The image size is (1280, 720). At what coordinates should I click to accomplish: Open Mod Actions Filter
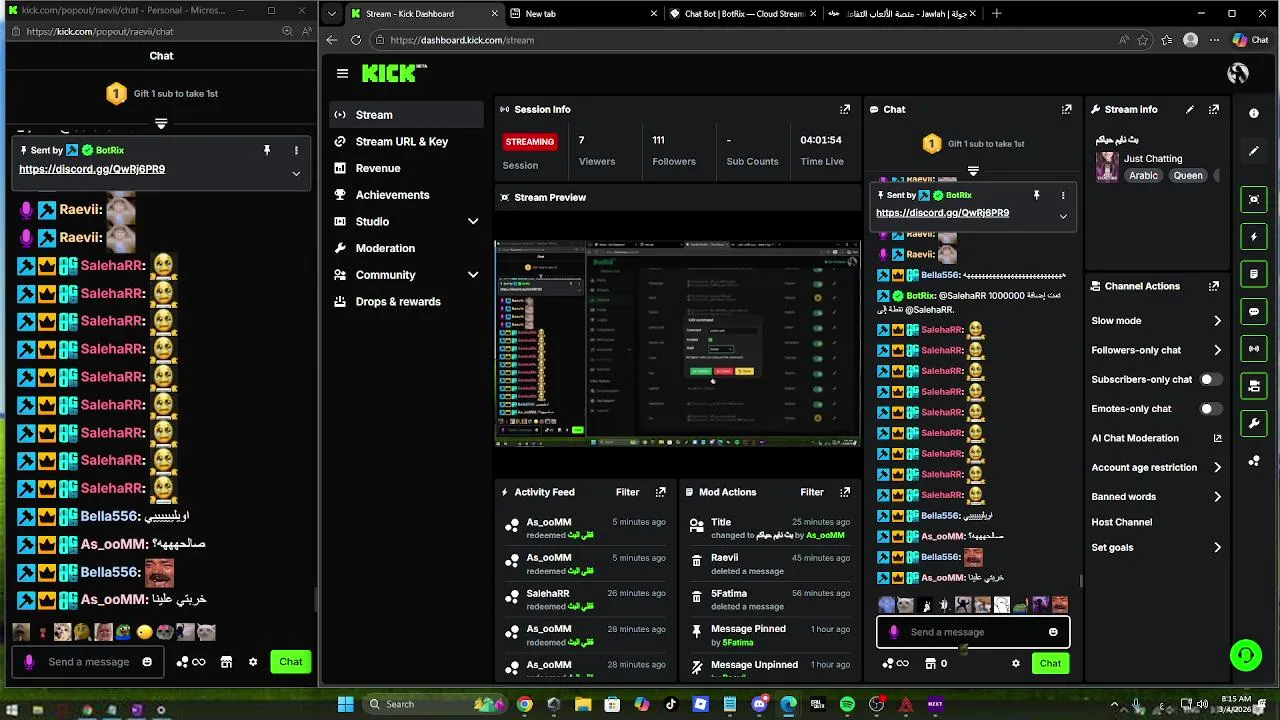[812, 492]
